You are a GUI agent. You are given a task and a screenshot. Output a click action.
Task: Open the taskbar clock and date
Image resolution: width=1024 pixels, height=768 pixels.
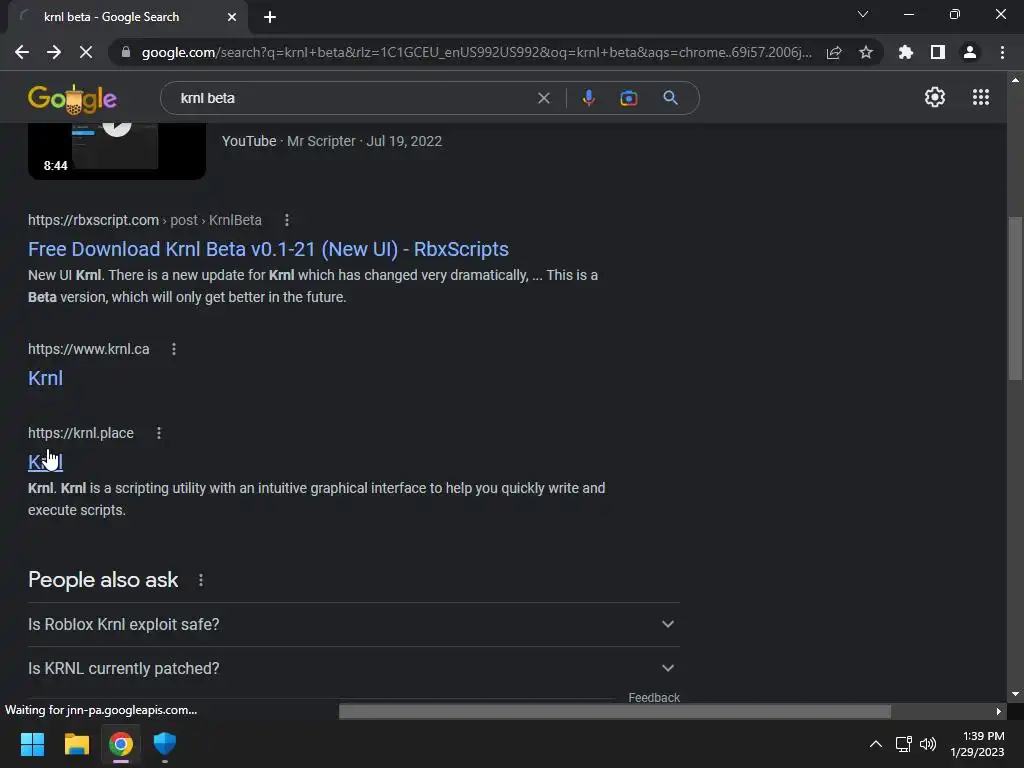click(977, 744)
